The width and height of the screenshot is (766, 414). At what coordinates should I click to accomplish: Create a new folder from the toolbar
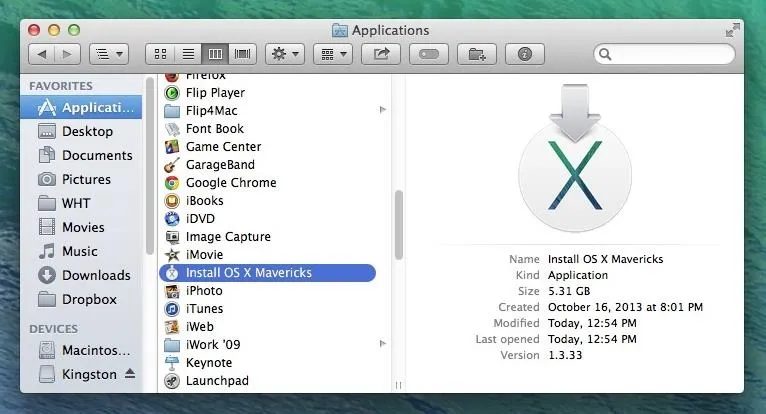[477, 54]
